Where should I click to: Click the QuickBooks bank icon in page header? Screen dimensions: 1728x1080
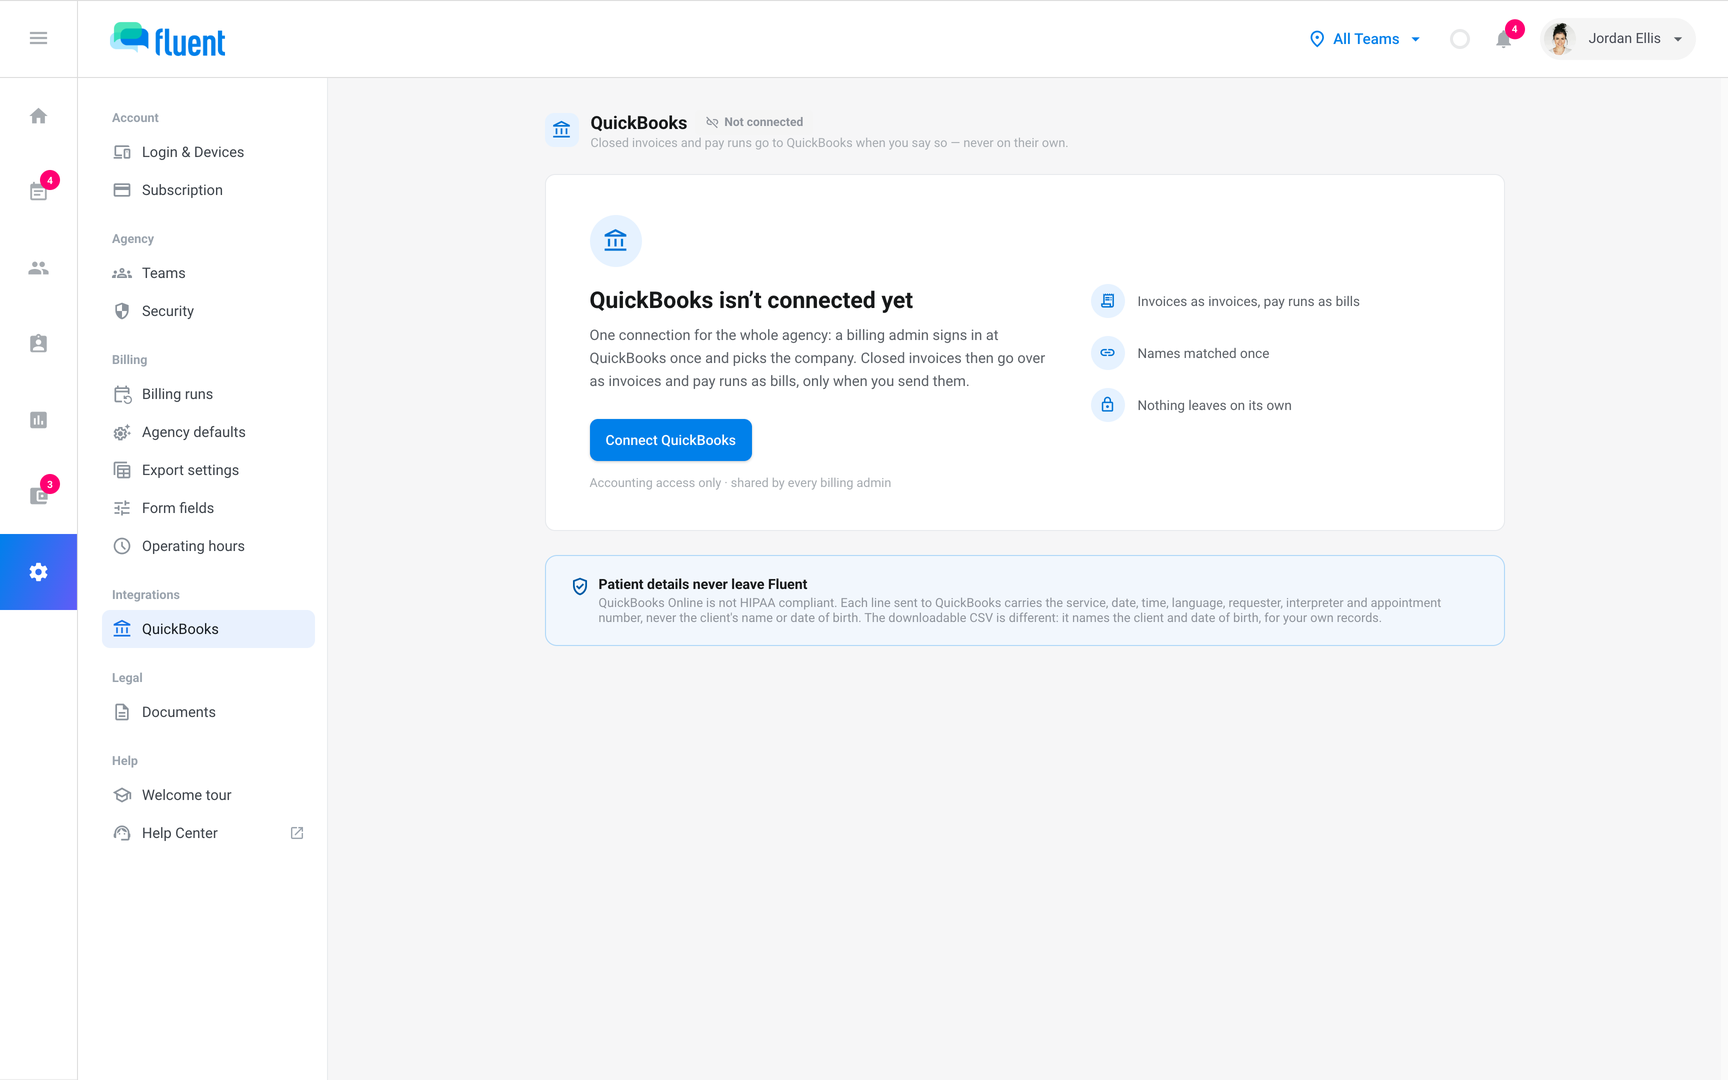(562, 129)
